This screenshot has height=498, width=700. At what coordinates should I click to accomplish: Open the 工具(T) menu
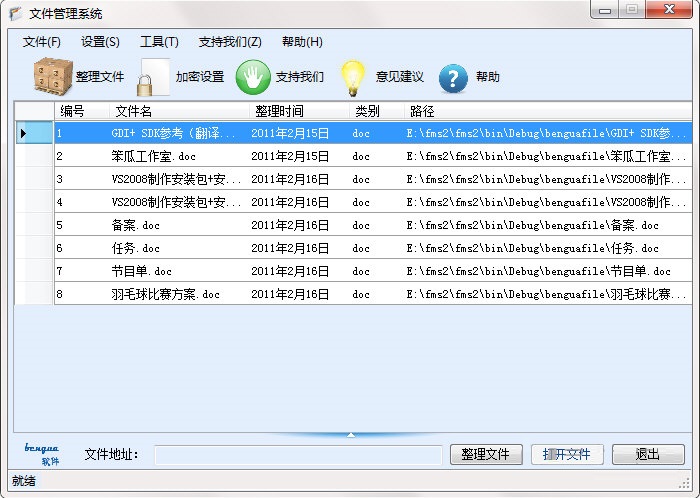pos(159,42)
